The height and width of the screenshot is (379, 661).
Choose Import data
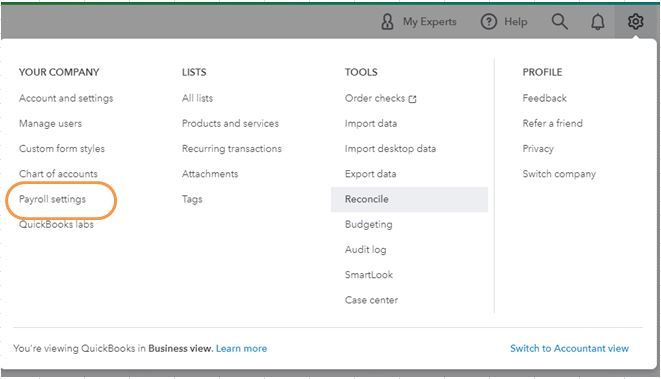(x=371, y=124)
